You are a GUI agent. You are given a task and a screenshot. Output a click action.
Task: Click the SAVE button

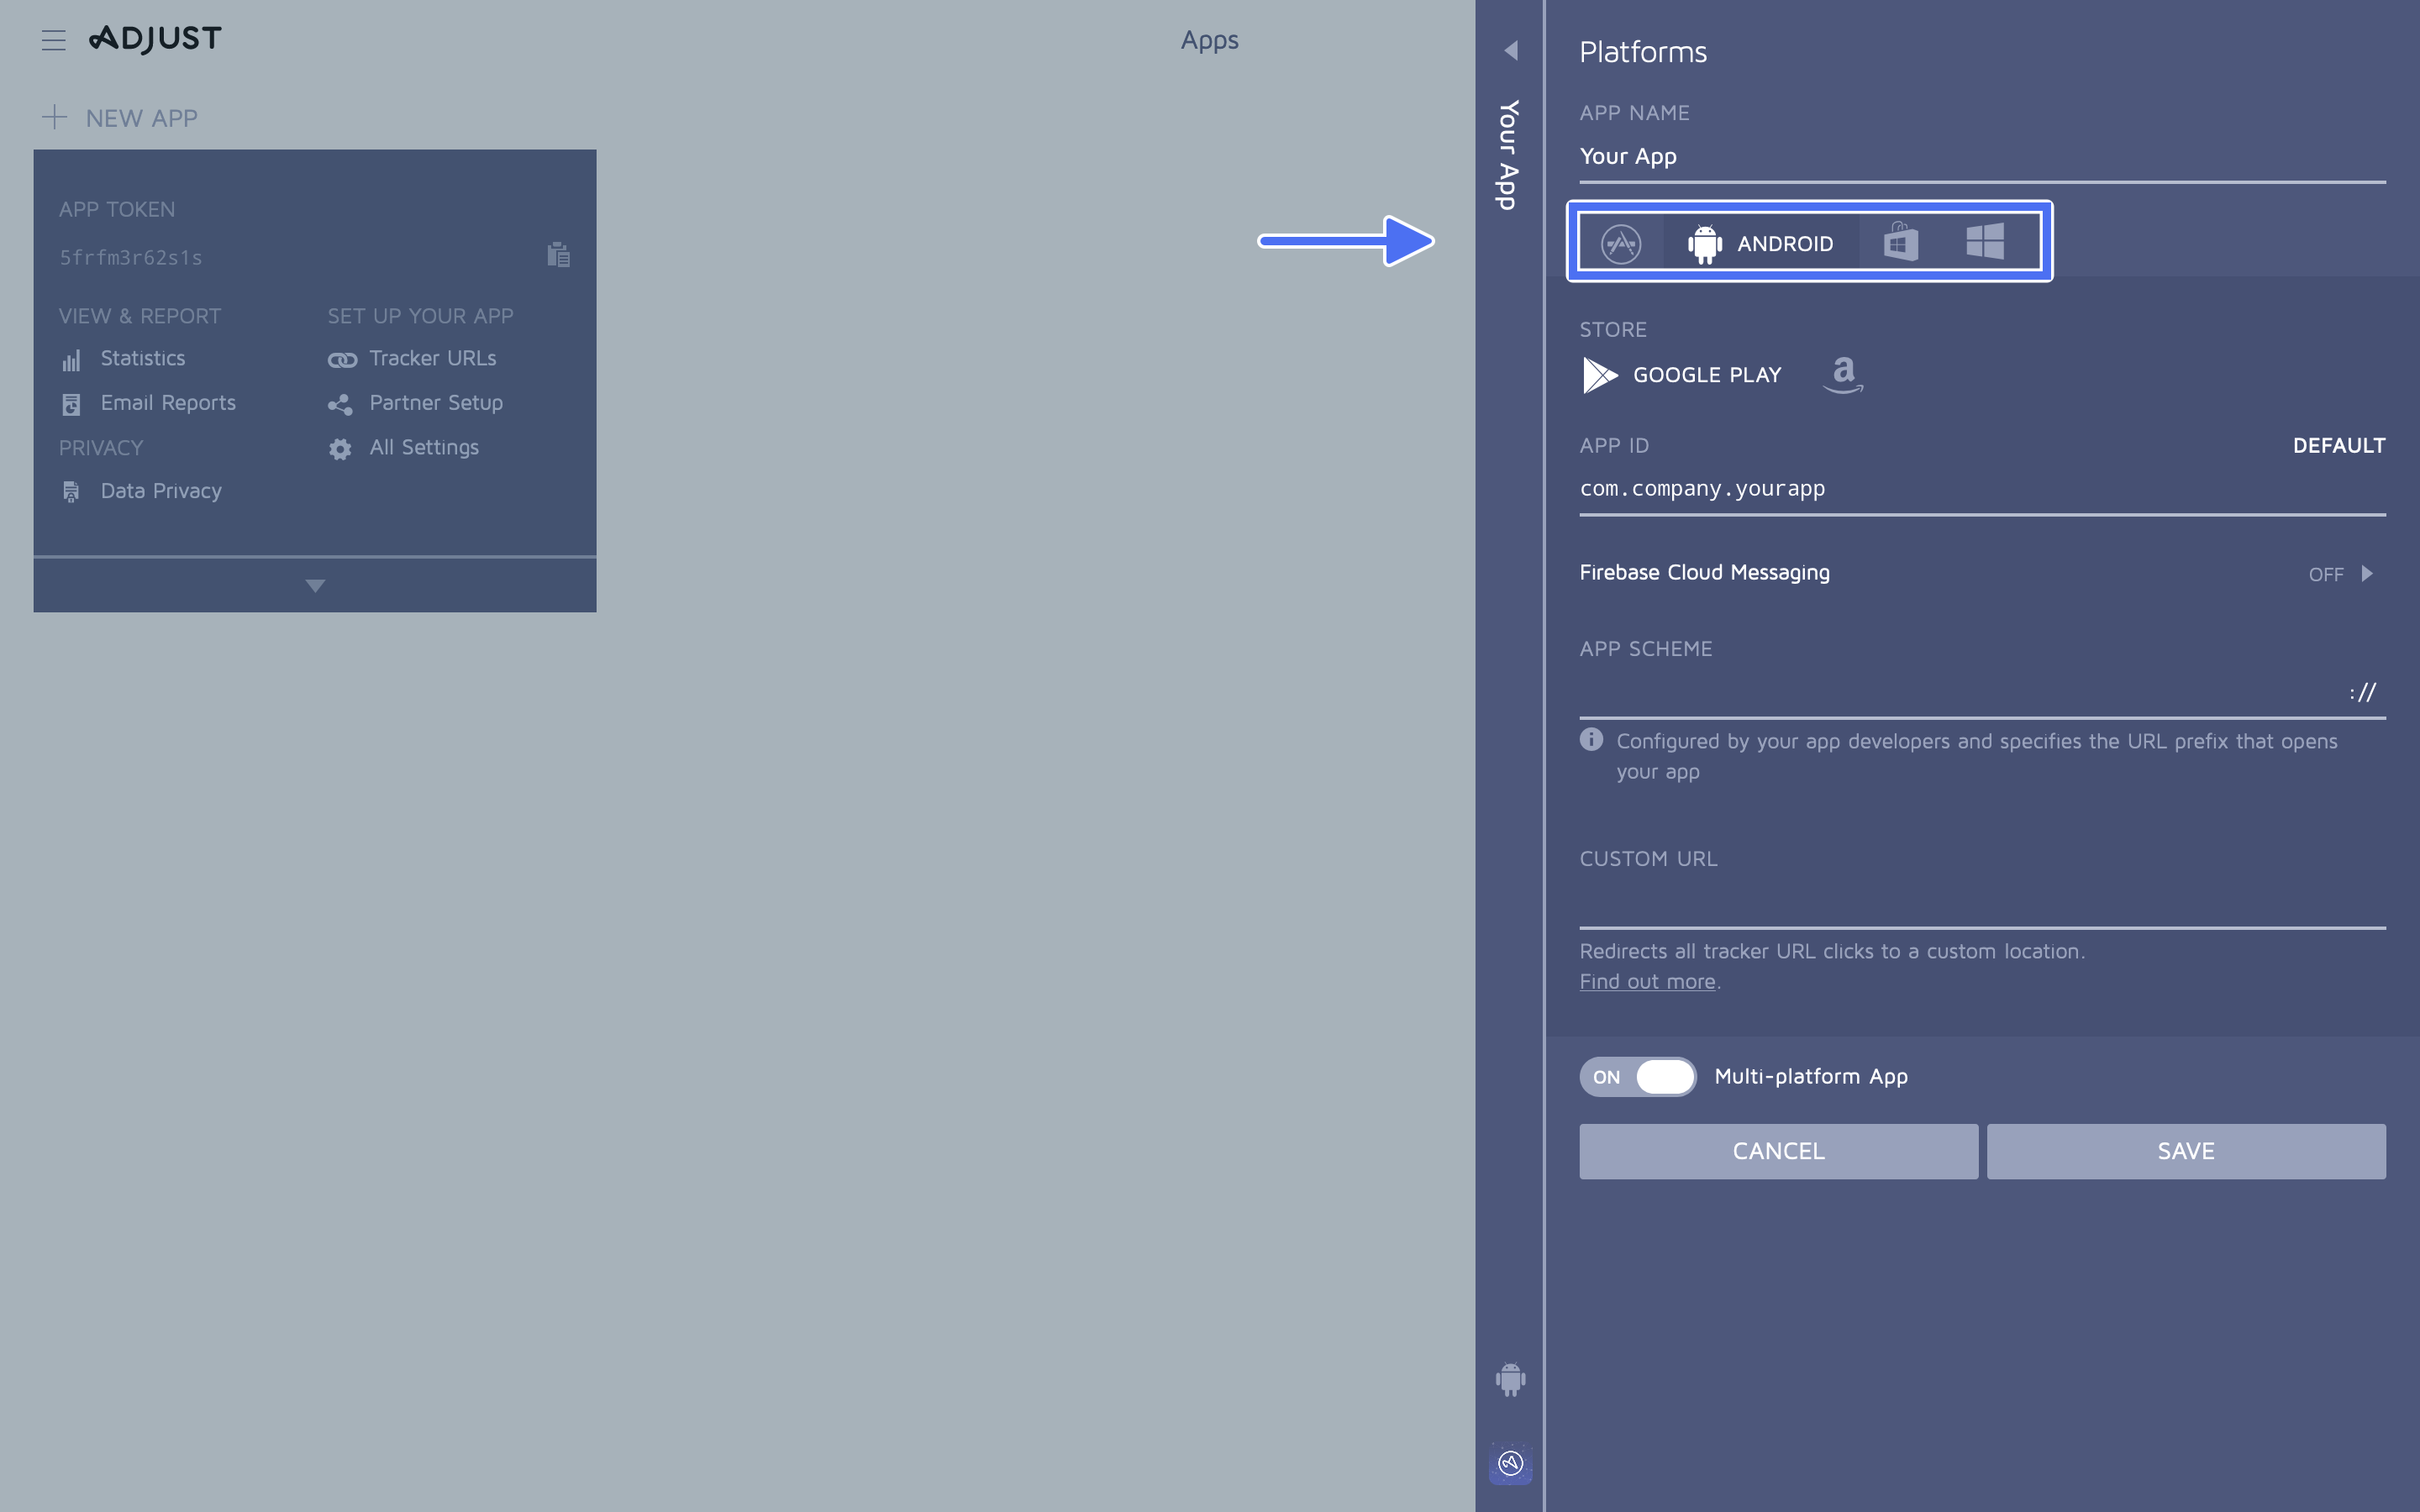click(2185, 1150)
